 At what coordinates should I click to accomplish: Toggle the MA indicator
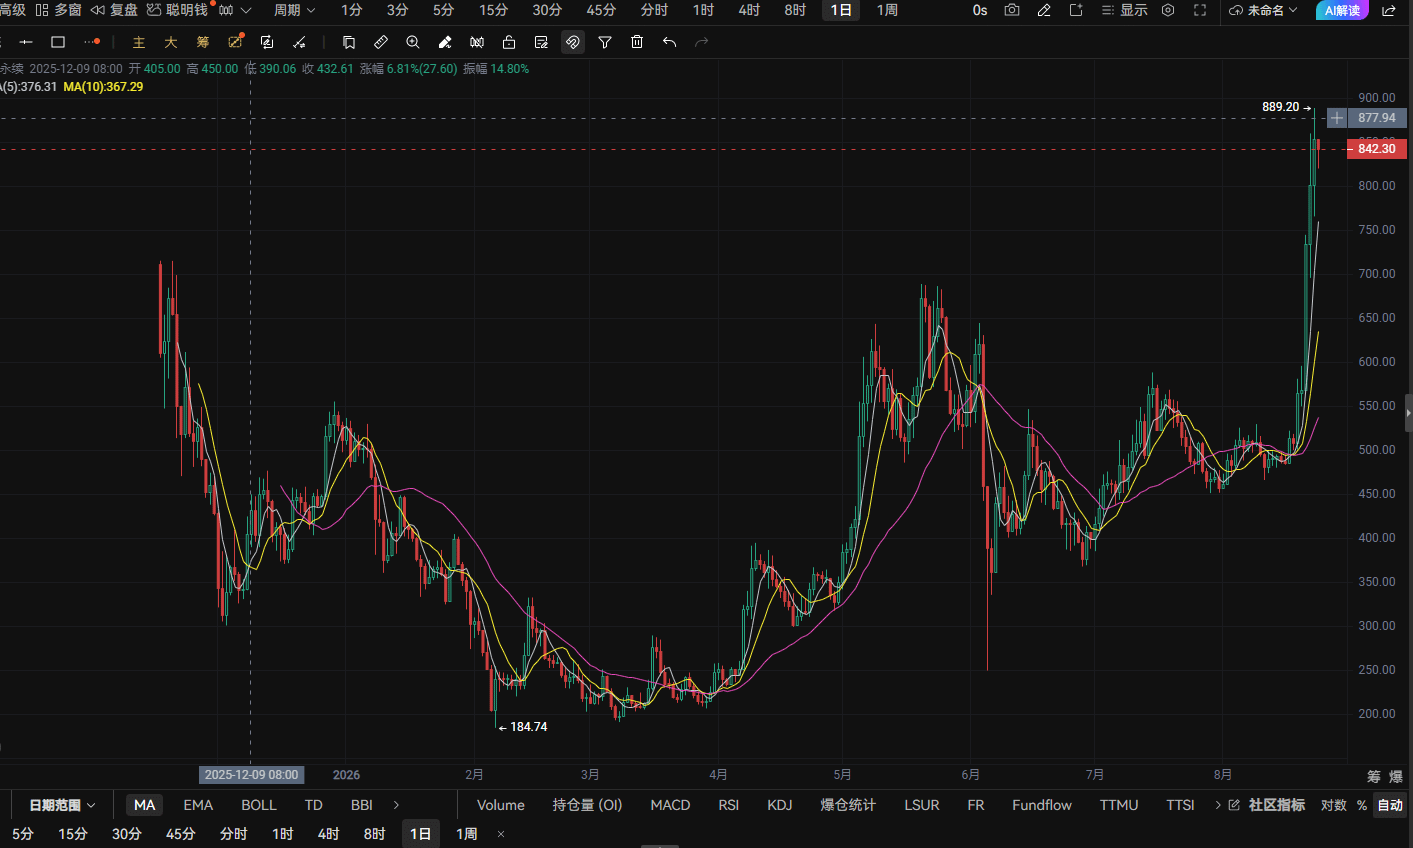point(145,805)
